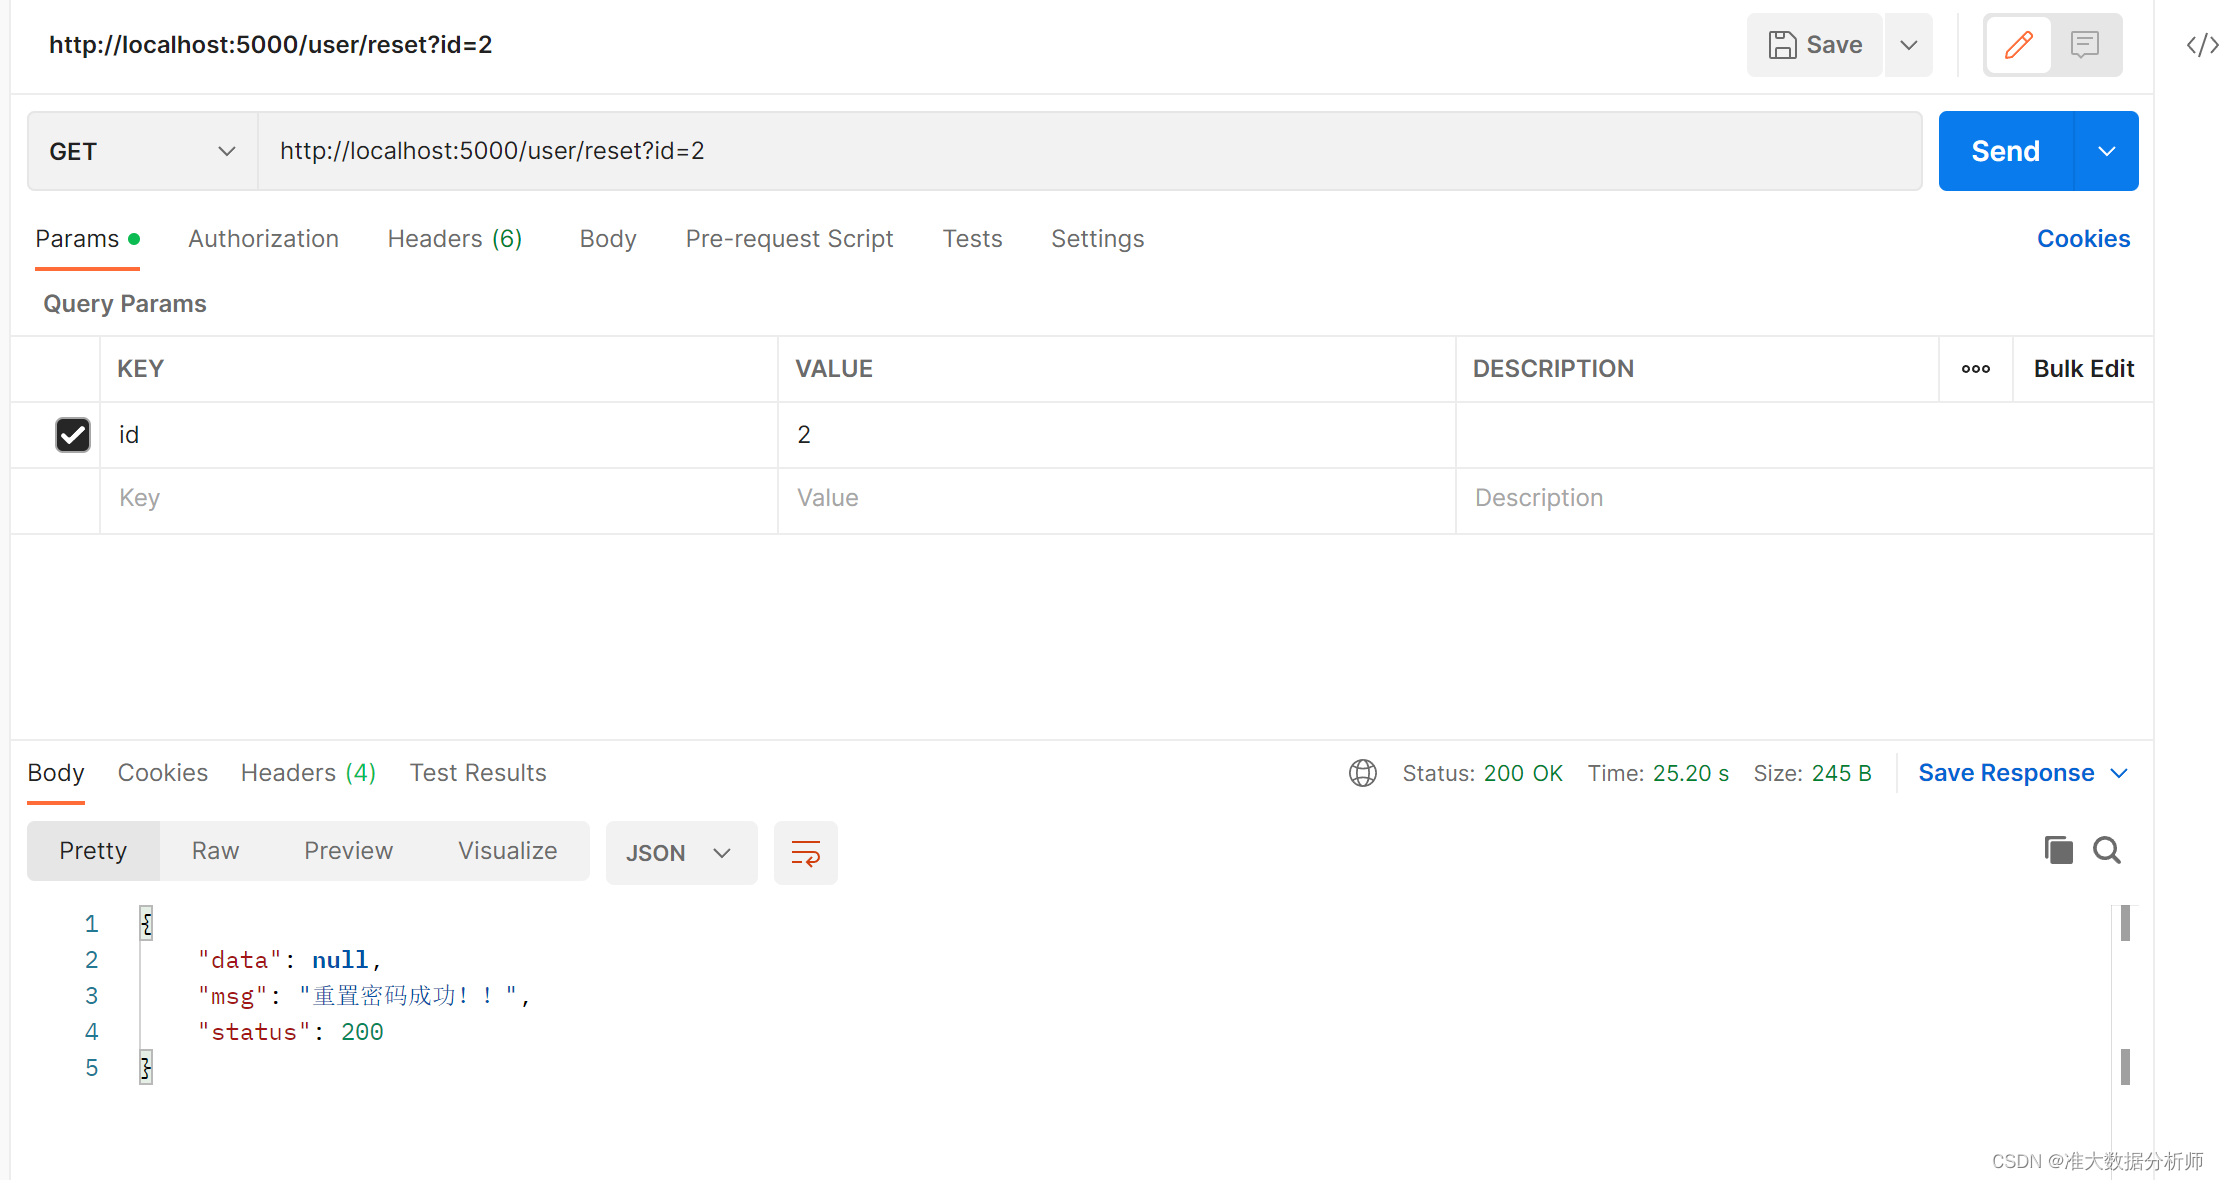This screenshot has width=2219, height=1180.
Task: Click Bulk Edit
Action: tap(2084, 369)
